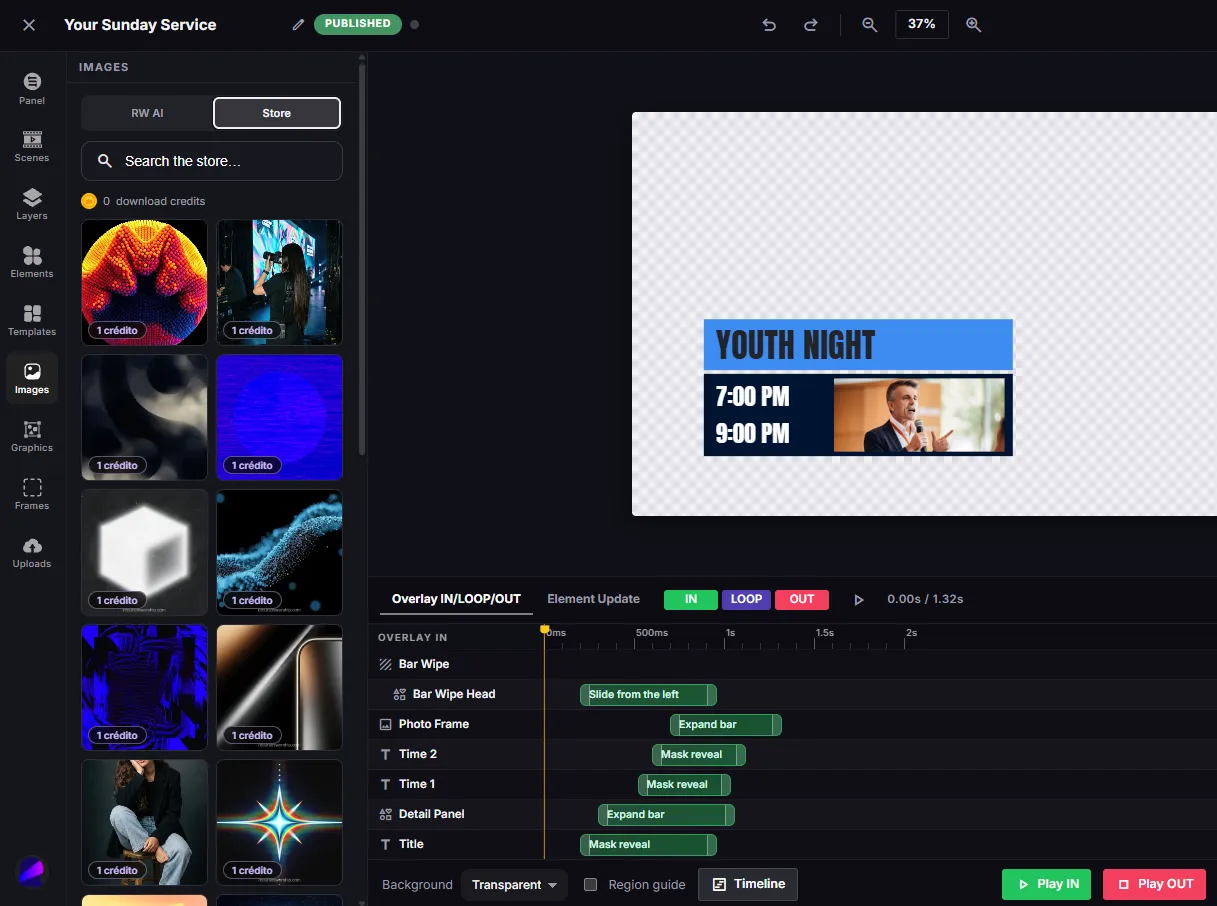Select the LOOP animation phase

coord(746,600)
